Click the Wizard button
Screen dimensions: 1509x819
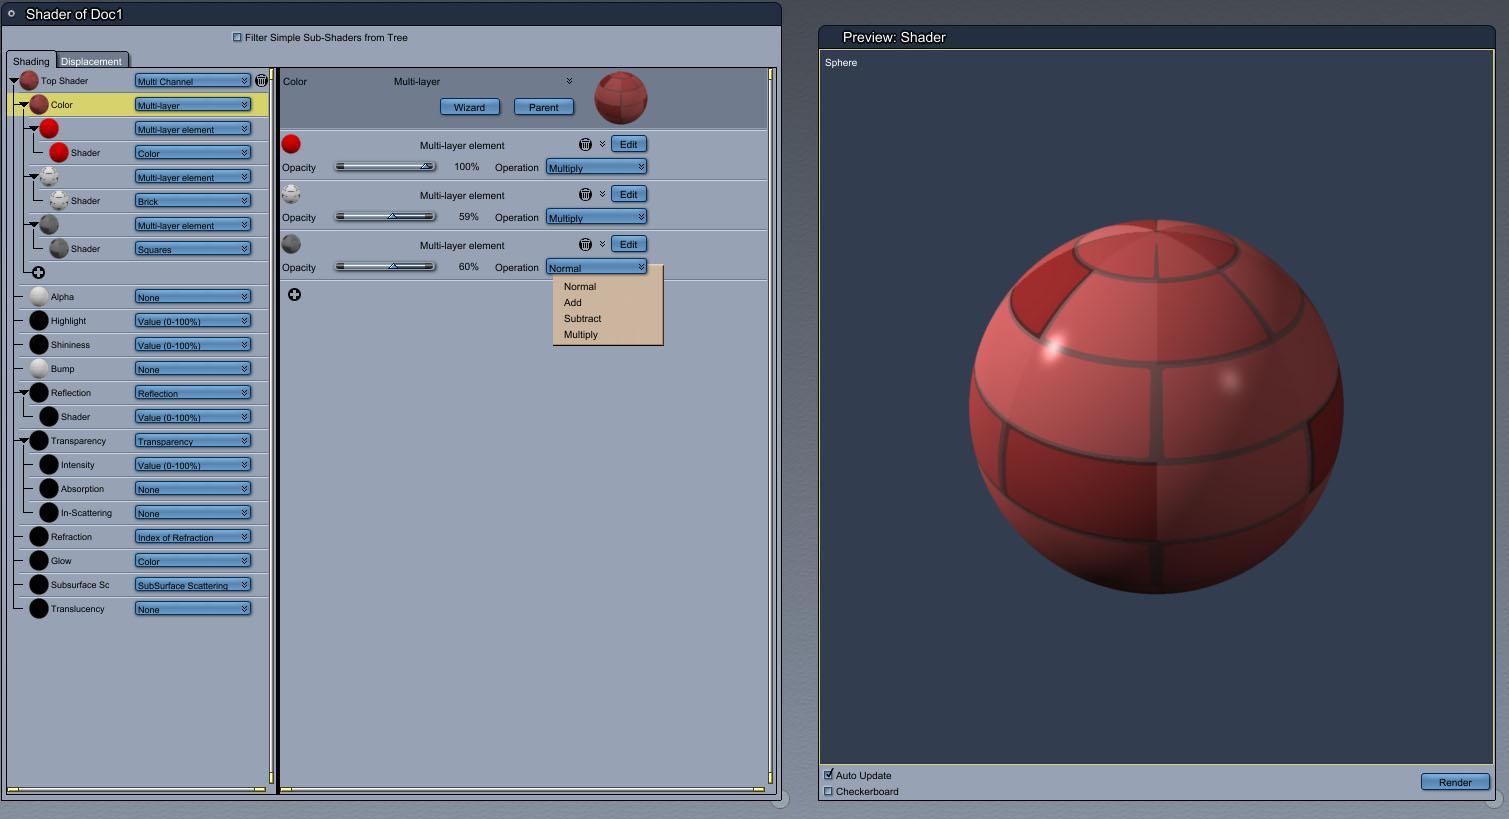[469, 107]
